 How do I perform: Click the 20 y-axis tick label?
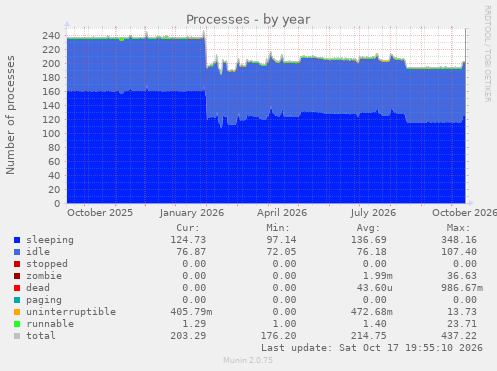[54, 190]
